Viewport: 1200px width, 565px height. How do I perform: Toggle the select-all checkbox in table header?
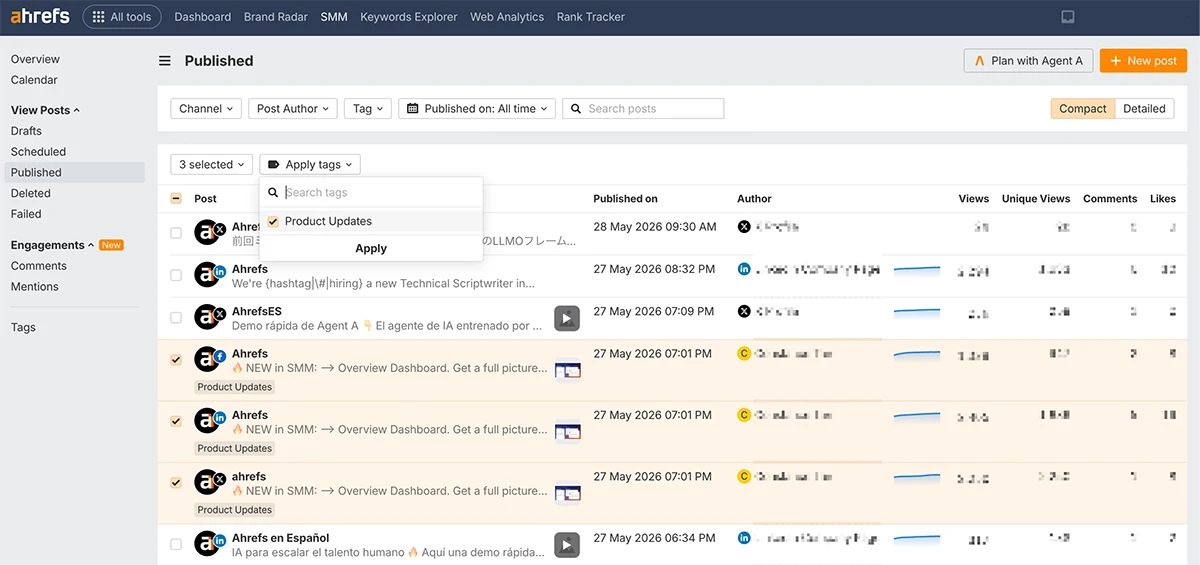(x=176, y=198)
